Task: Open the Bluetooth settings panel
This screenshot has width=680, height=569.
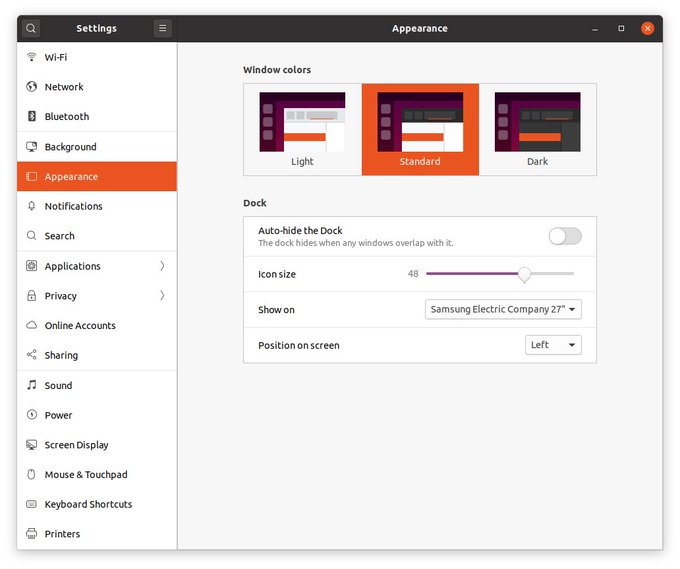Action: (97, 116)
